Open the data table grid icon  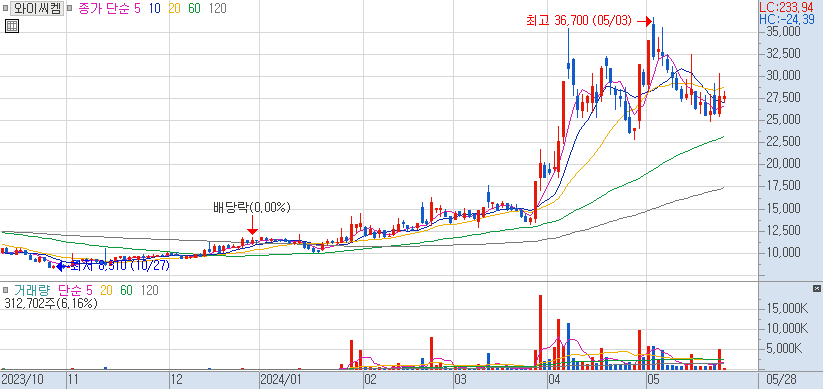pyautogui.click(x=12, y=26)
